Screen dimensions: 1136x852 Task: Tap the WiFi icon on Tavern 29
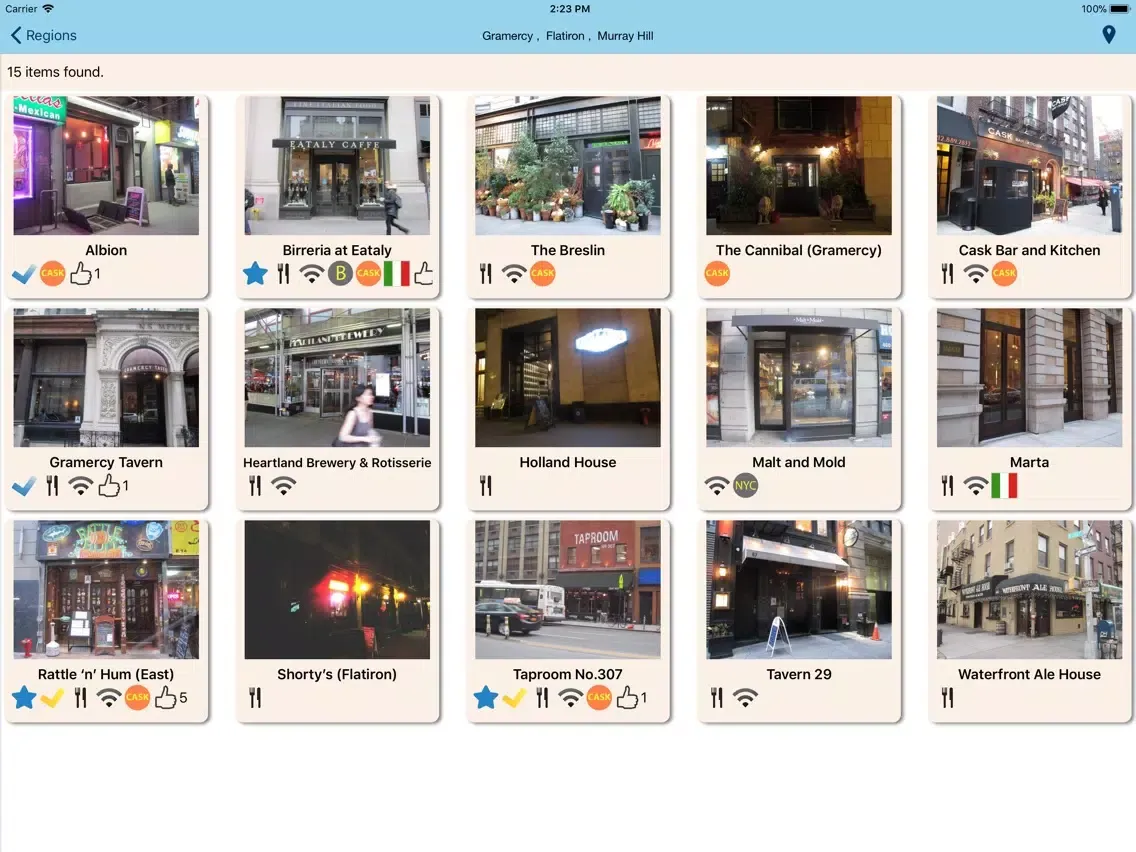click(746, 698)
